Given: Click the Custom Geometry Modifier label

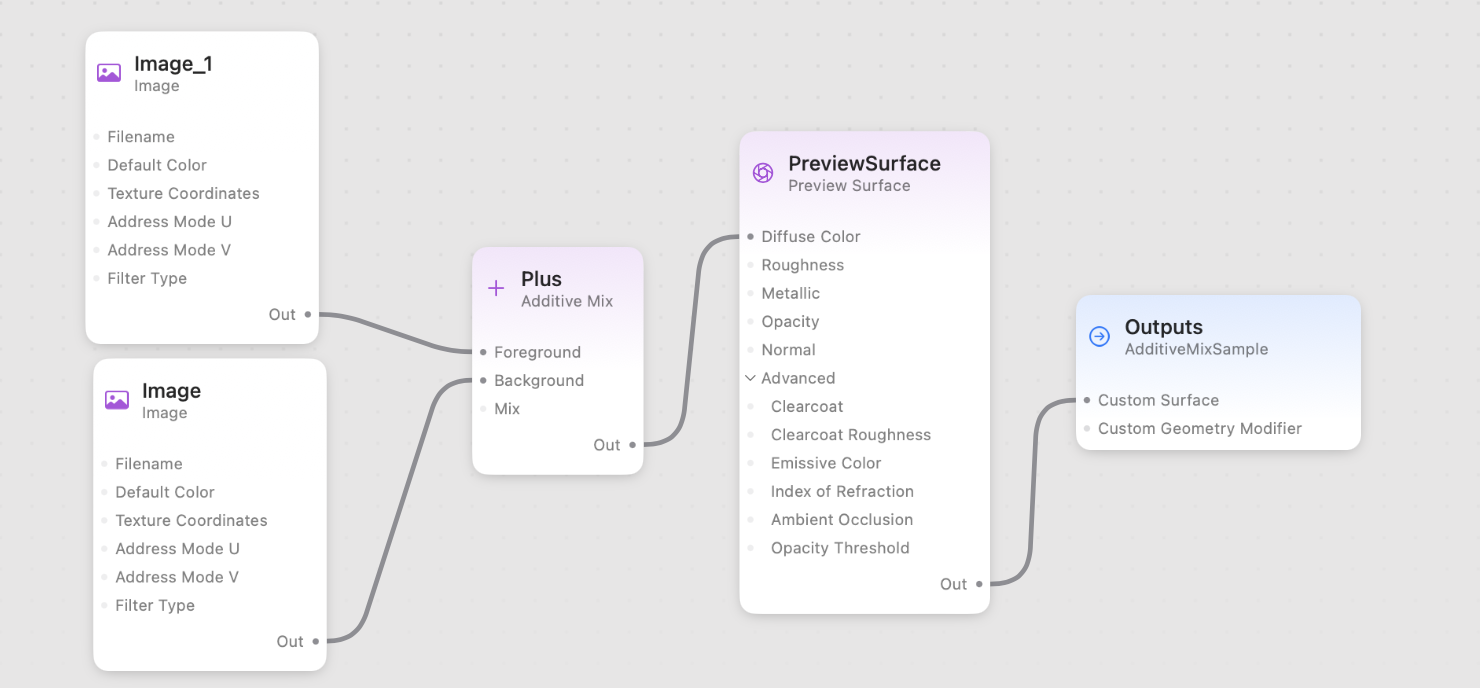Looking at the screenshot, I should 1201,428.
